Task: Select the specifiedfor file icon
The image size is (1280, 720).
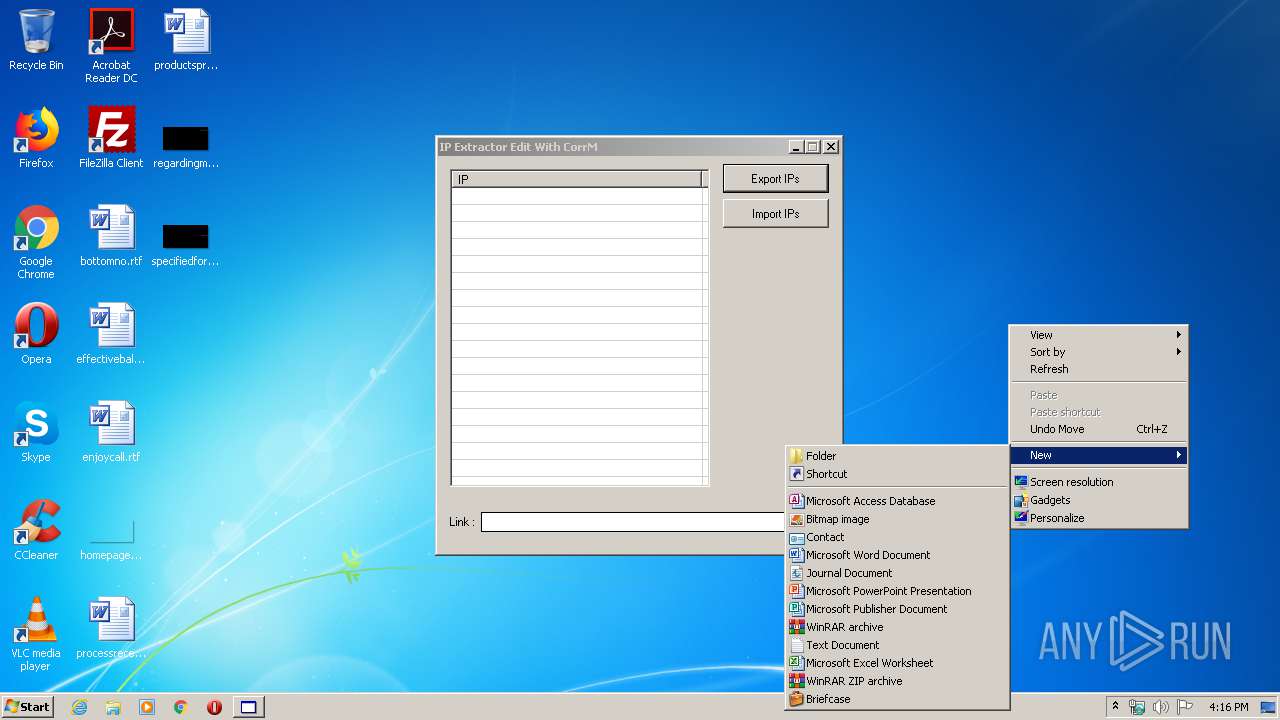Action: [186, 244]
